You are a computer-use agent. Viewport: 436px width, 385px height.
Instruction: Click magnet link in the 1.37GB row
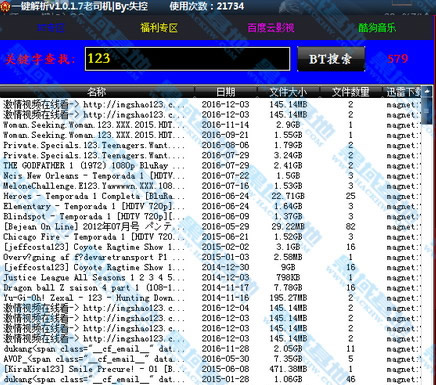[x=404, y=217]
